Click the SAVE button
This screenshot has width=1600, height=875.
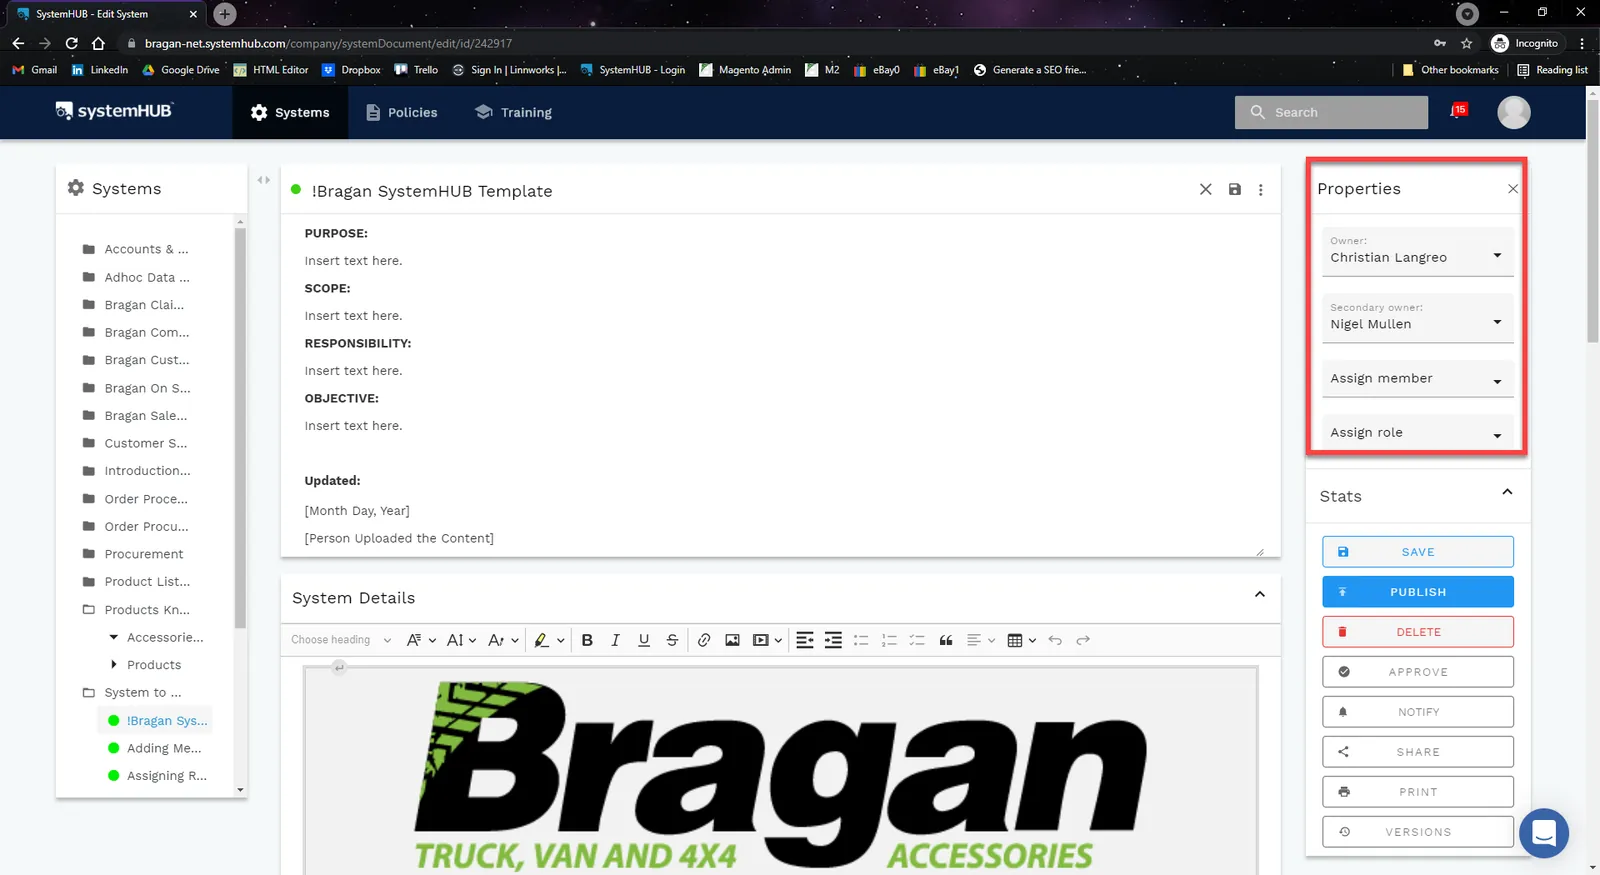[x=1418, y=552]
